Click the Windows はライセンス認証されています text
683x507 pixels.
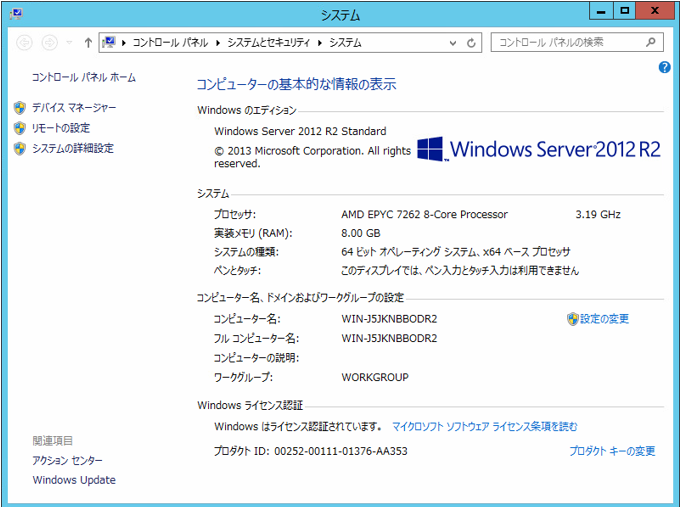pyautogui.click(x=298, y=426)
